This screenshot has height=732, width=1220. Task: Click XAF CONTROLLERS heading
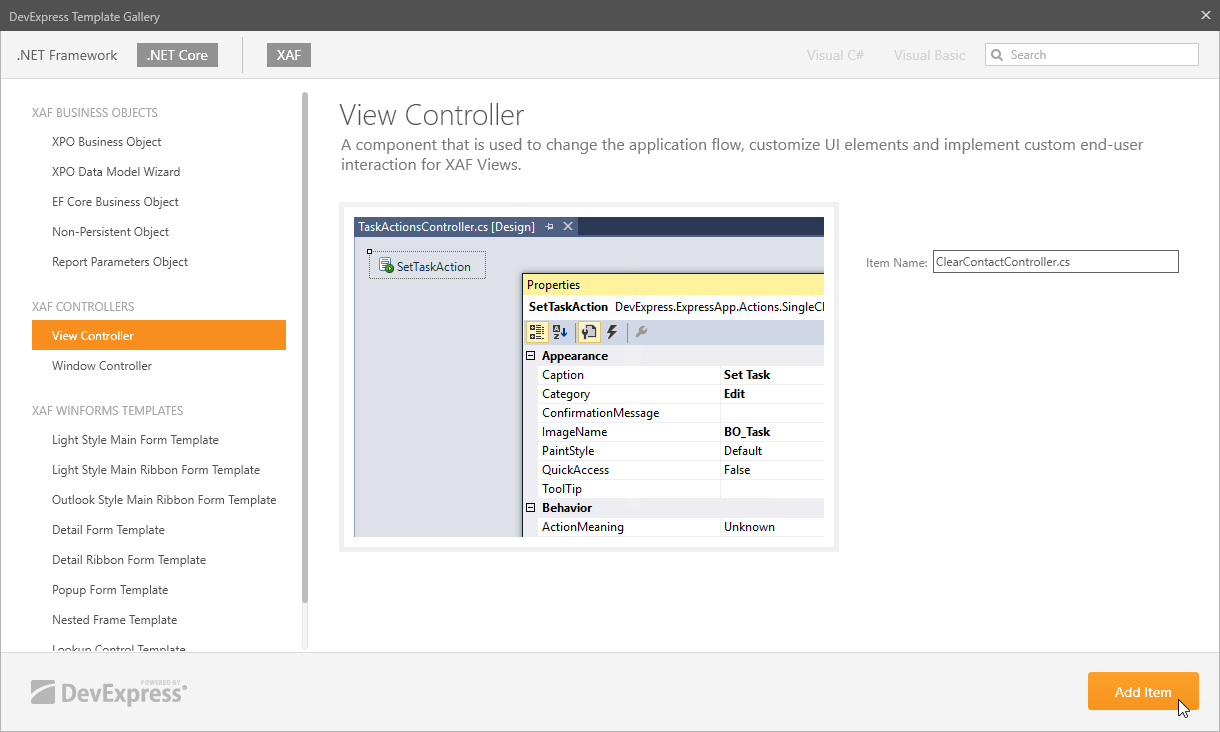[x=83, y=307]
